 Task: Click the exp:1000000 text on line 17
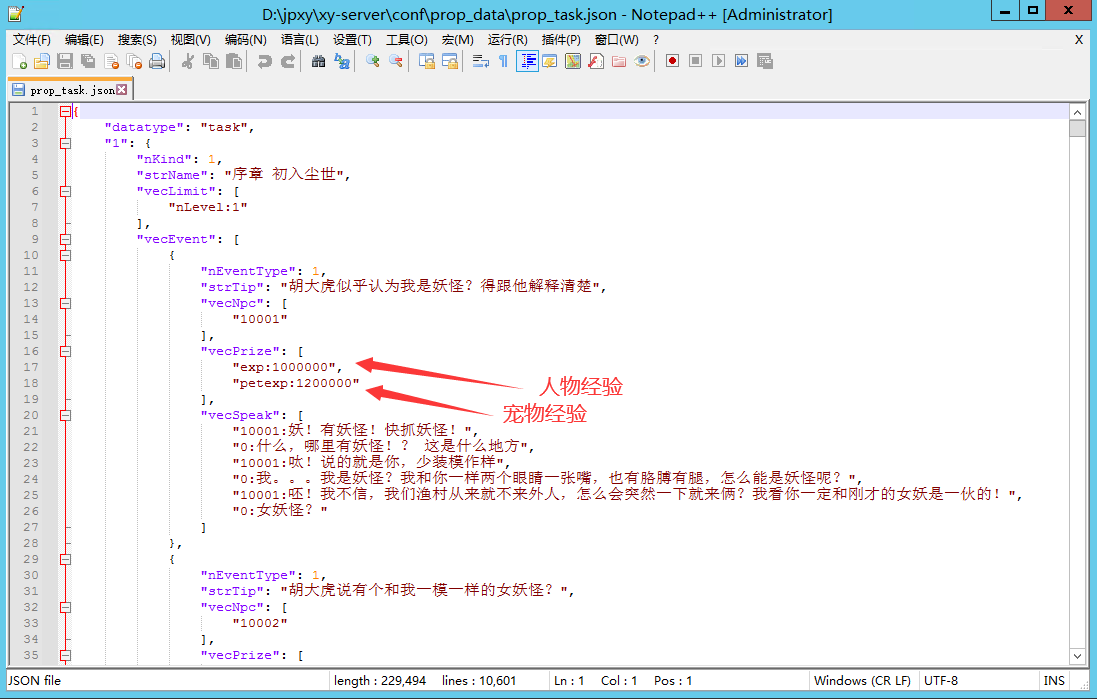point(286,367)
